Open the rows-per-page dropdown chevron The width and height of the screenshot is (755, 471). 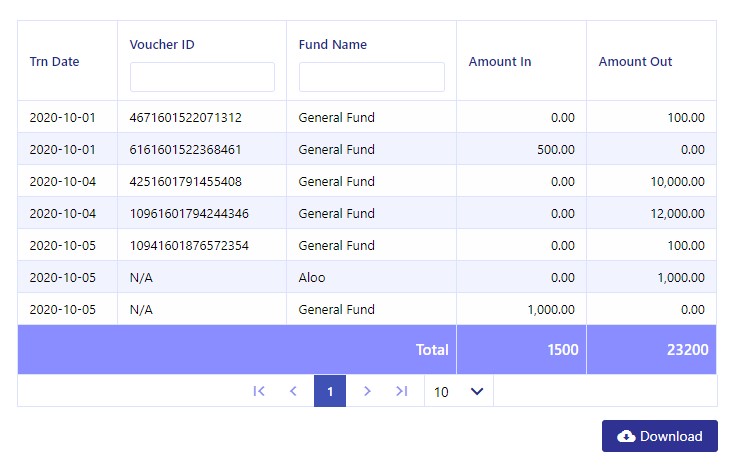click(477, 391)
